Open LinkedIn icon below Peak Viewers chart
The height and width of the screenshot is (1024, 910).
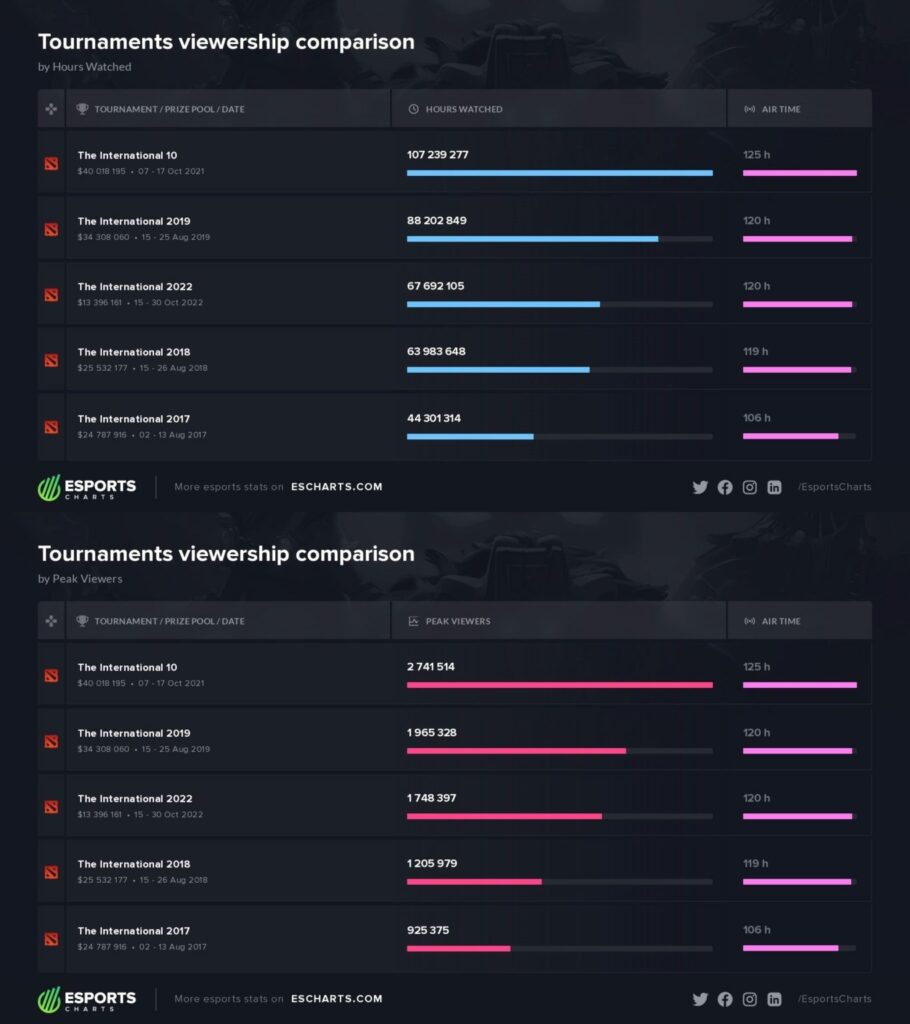pyautogui.click(x=774, y=999)
